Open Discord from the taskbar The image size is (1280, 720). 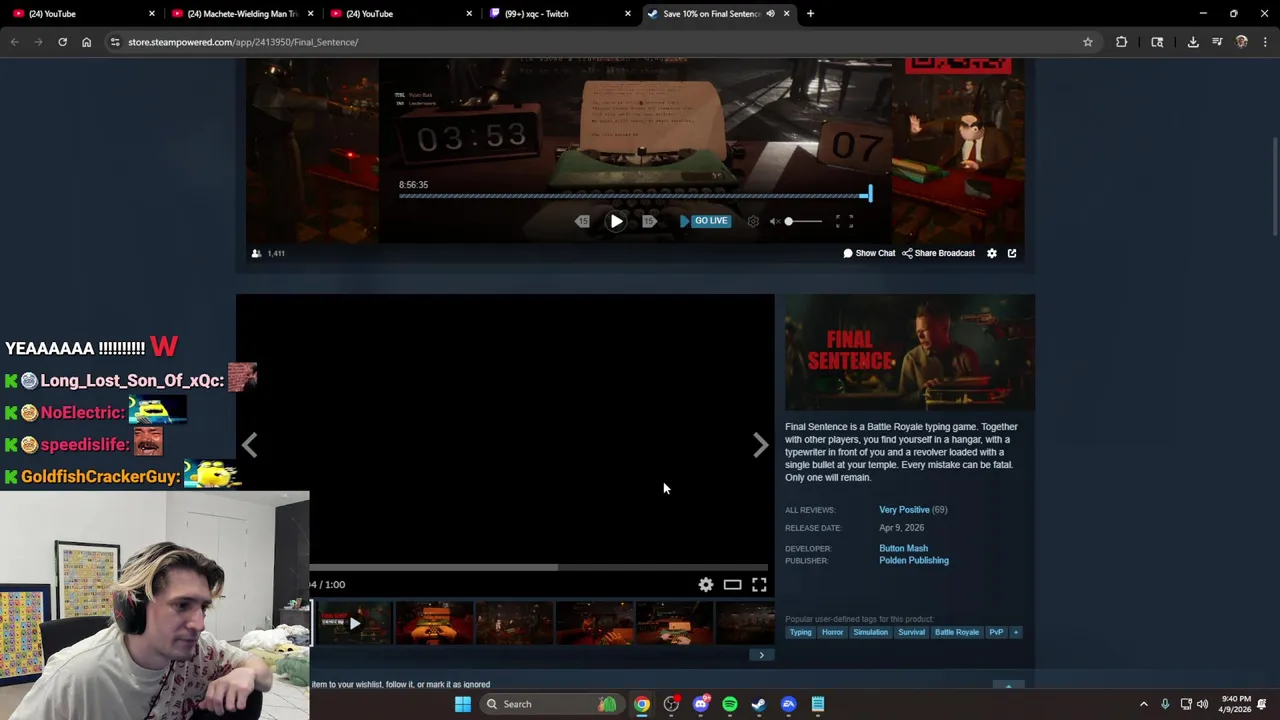pos(701,704)
